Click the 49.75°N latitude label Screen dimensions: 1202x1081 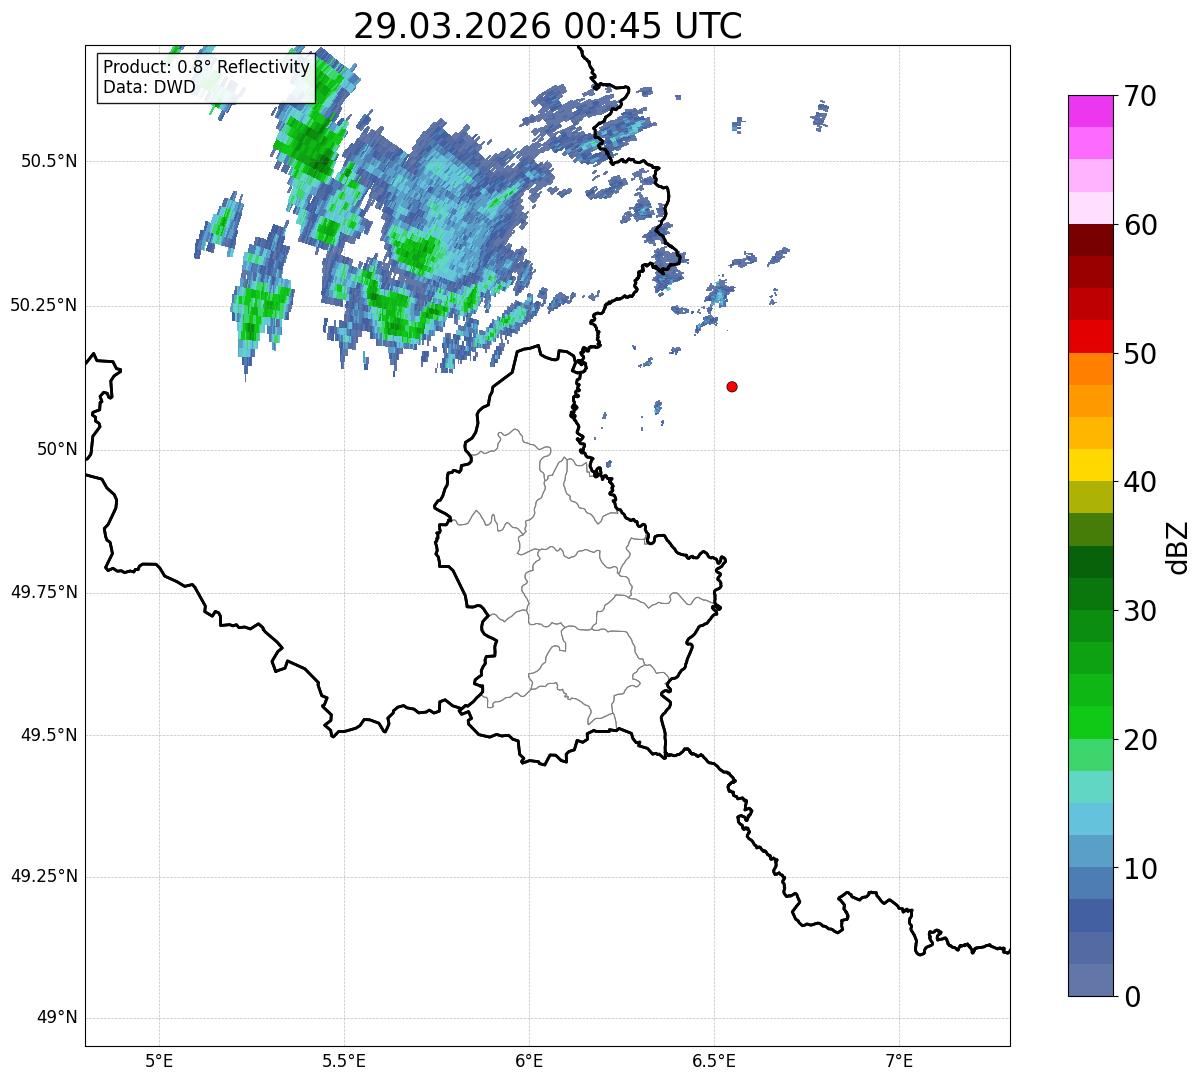44,592
